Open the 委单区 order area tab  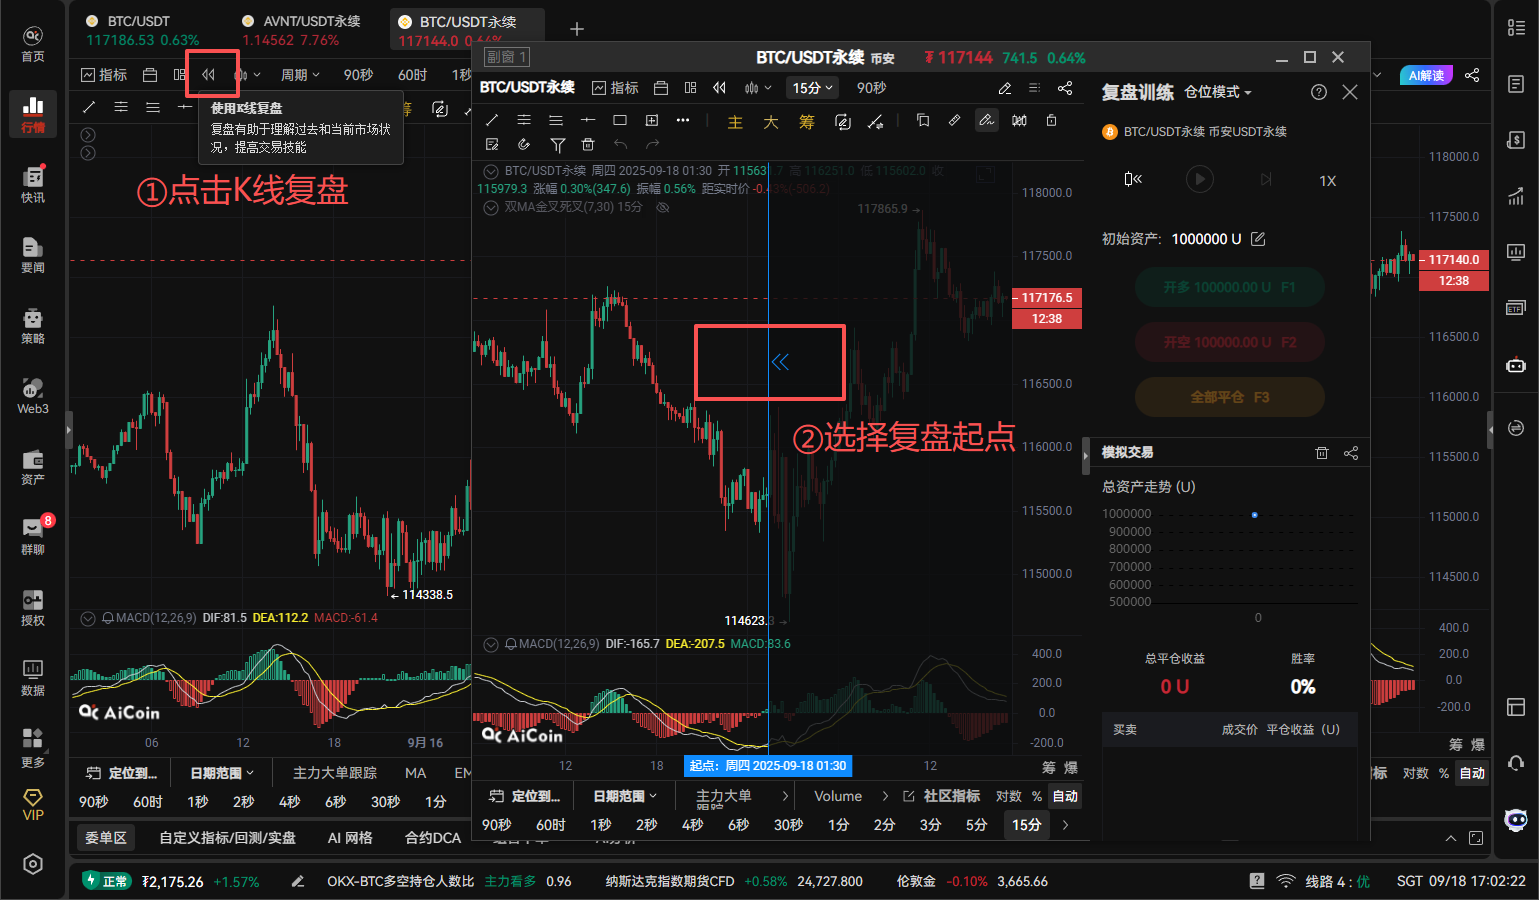[106, 838]
